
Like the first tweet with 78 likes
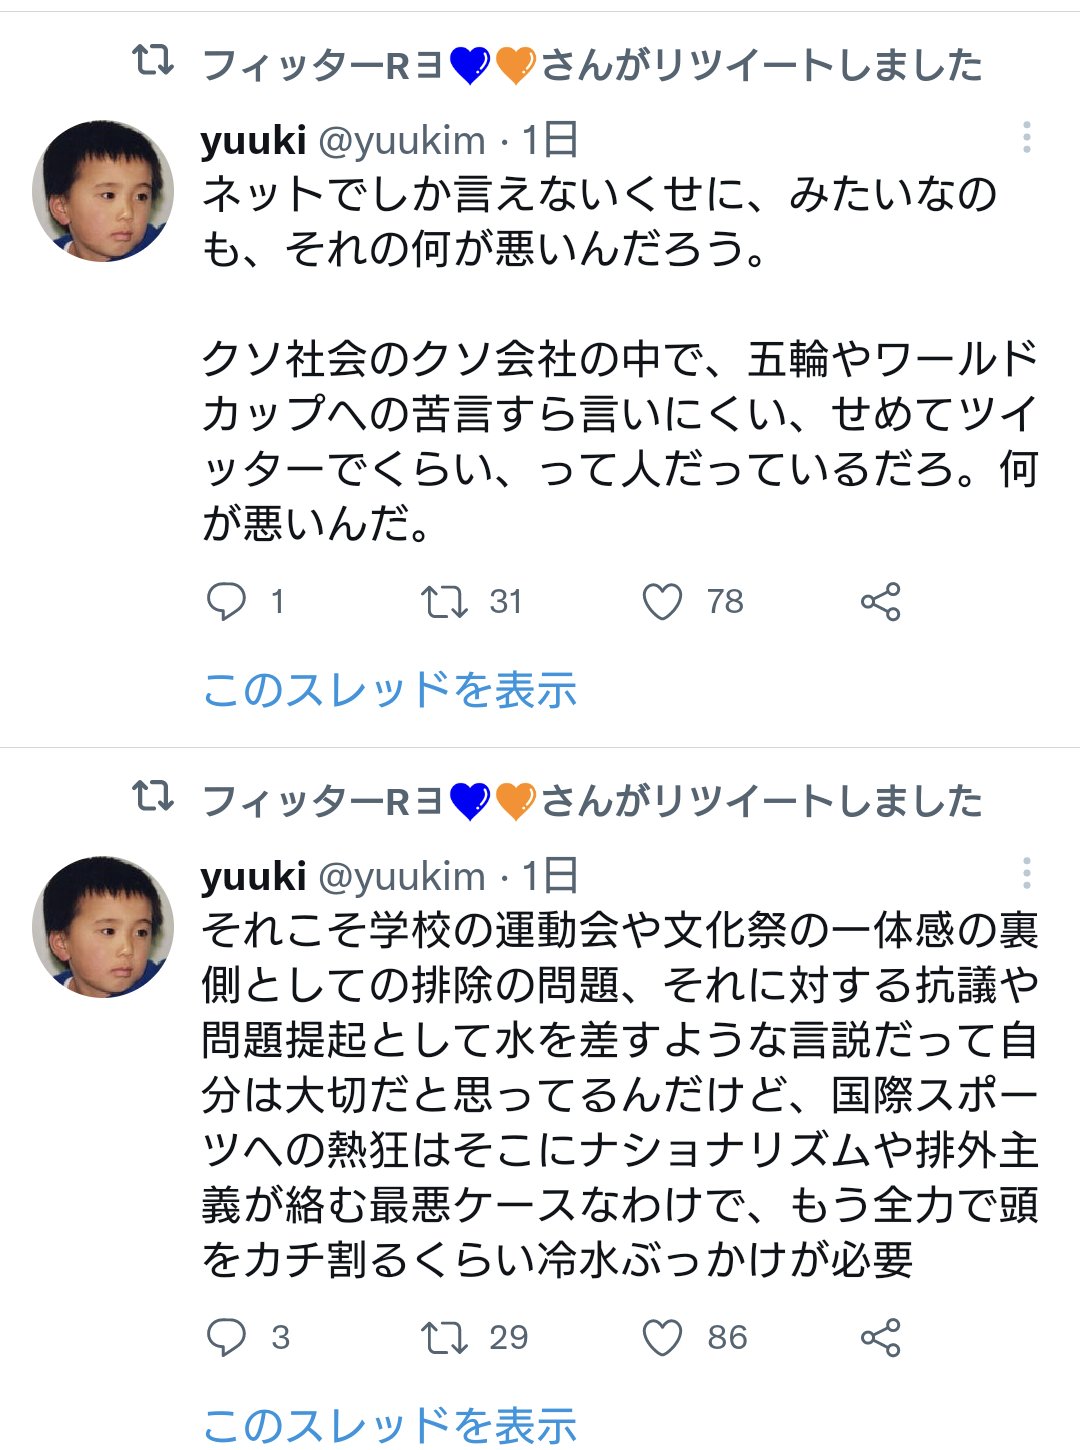(x=662, y=602)
